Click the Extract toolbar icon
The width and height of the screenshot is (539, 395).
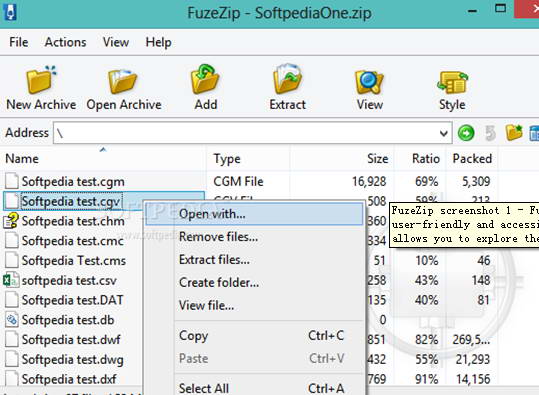(x=287, y=80)
